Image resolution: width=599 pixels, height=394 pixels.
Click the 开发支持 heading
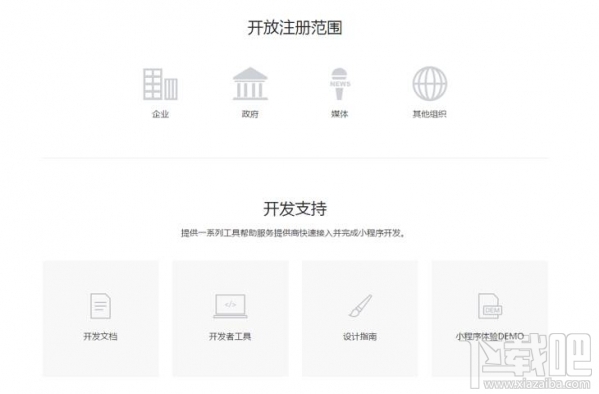click(295, 209)
